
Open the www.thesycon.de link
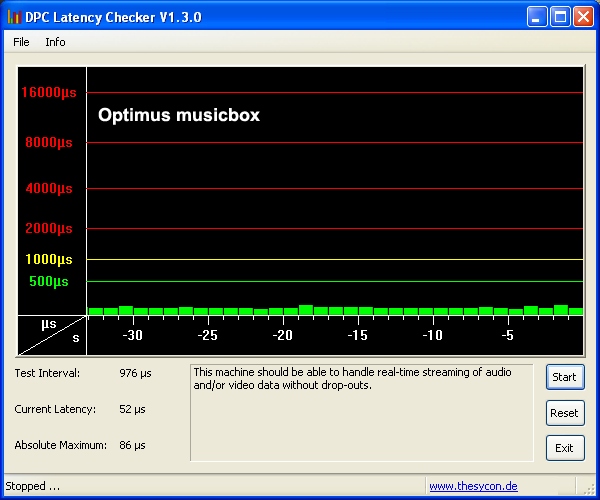tap(473, 486)
